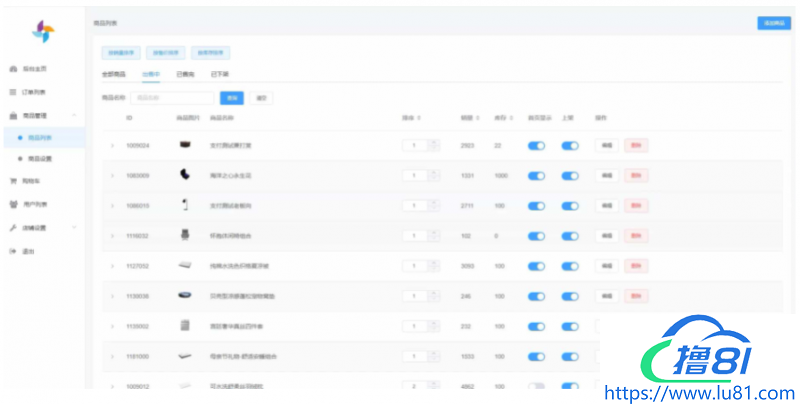The width and height of the screenshot is (800, 404).
Task: Click the product name search input field
Action: click(x=171, y=98)
